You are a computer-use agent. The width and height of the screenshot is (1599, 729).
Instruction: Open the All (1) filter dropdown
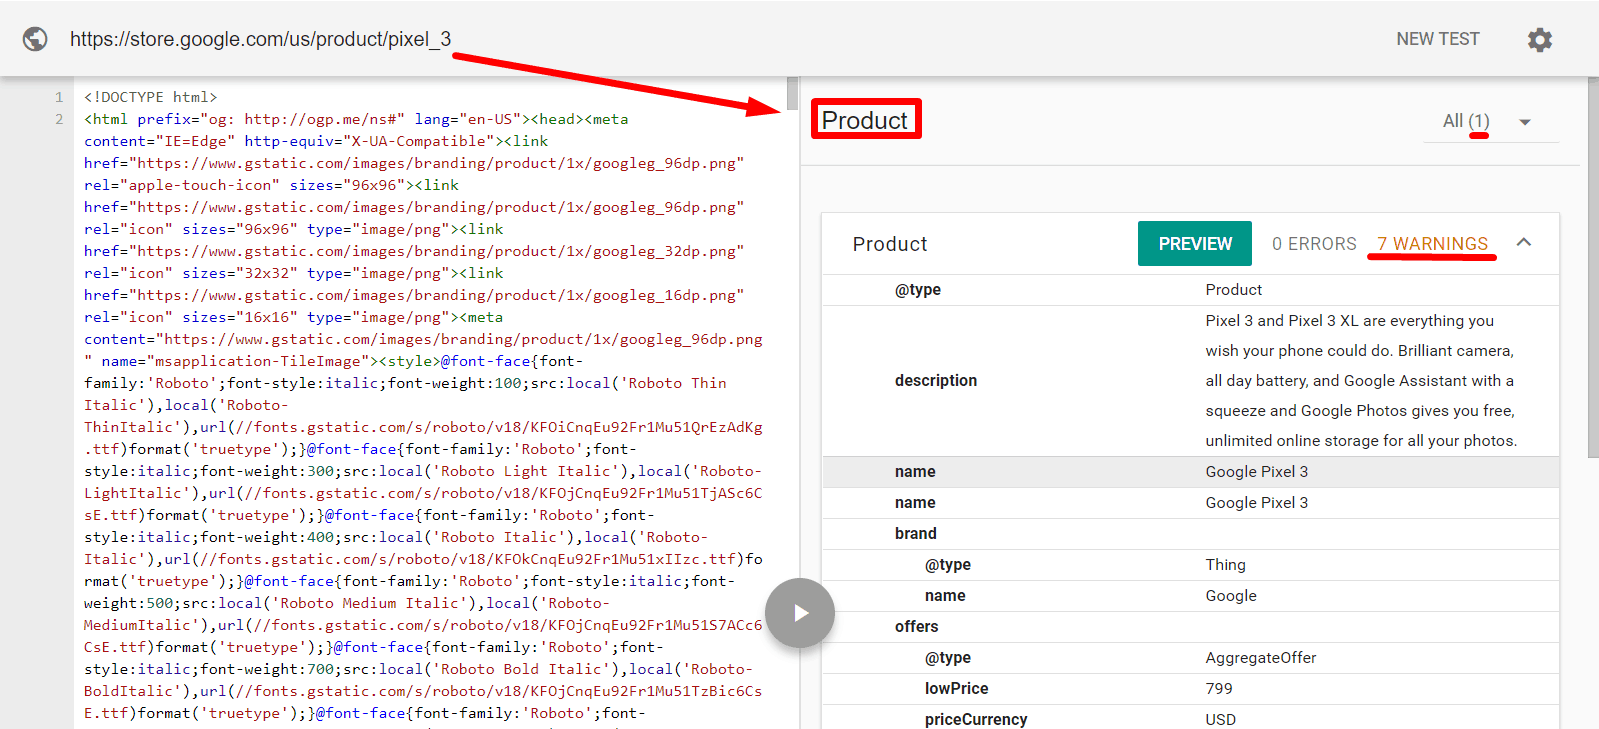coord(1490,121)
